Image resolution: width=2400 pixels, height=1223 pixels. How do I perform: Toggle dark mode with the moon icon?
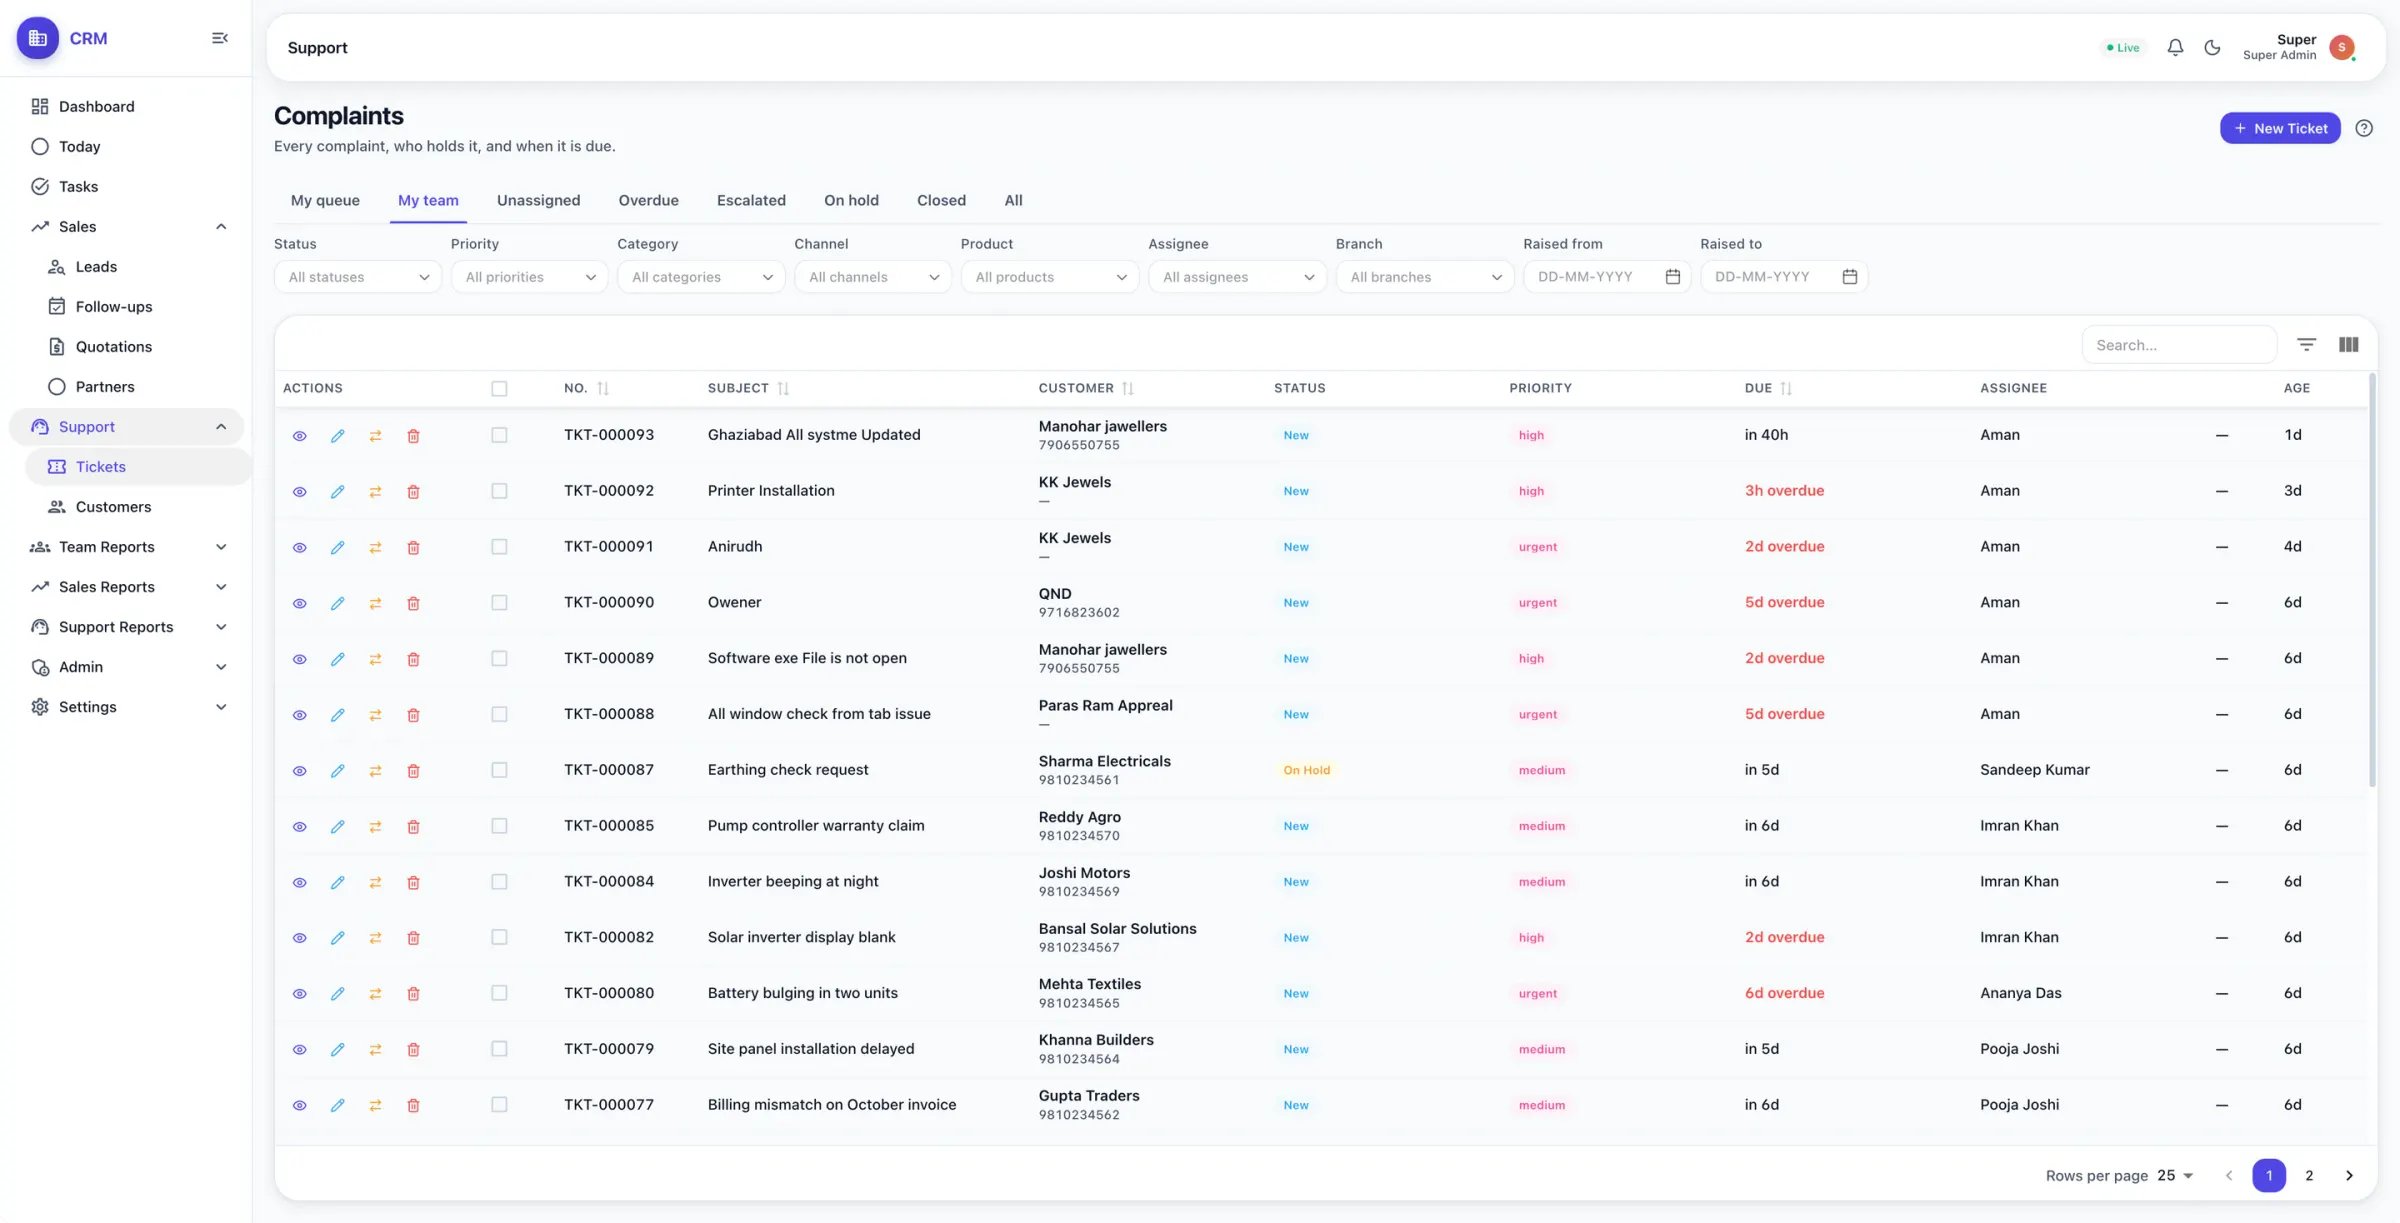[2212, 48]
